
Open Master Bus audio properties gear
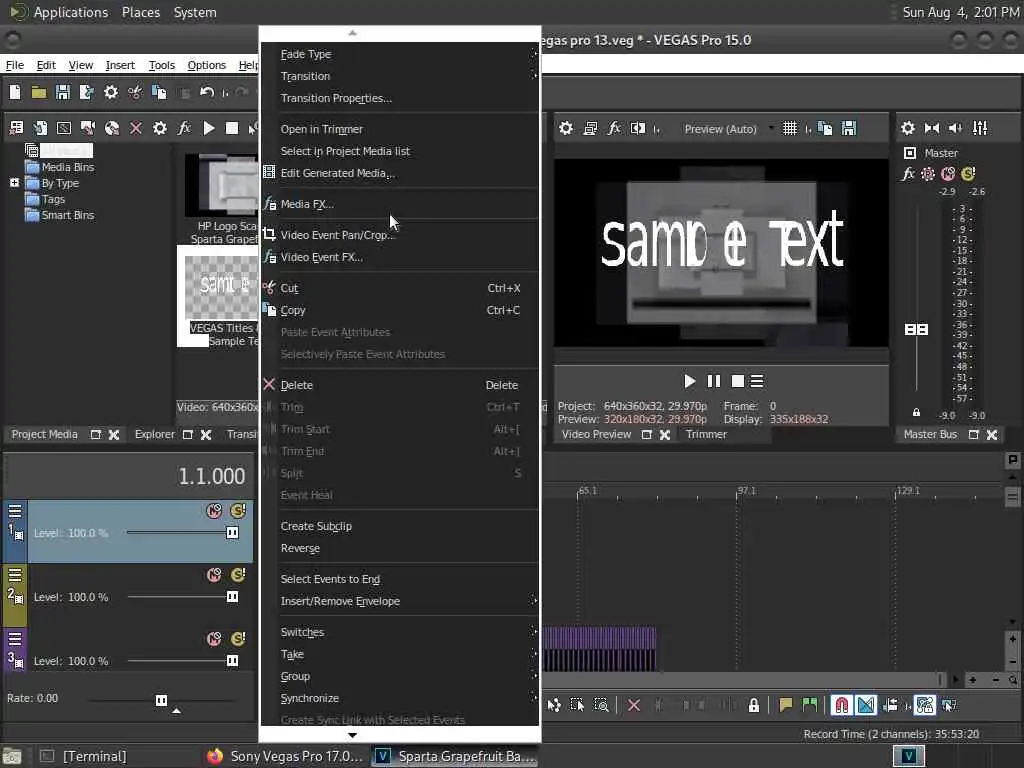[908, 128]
